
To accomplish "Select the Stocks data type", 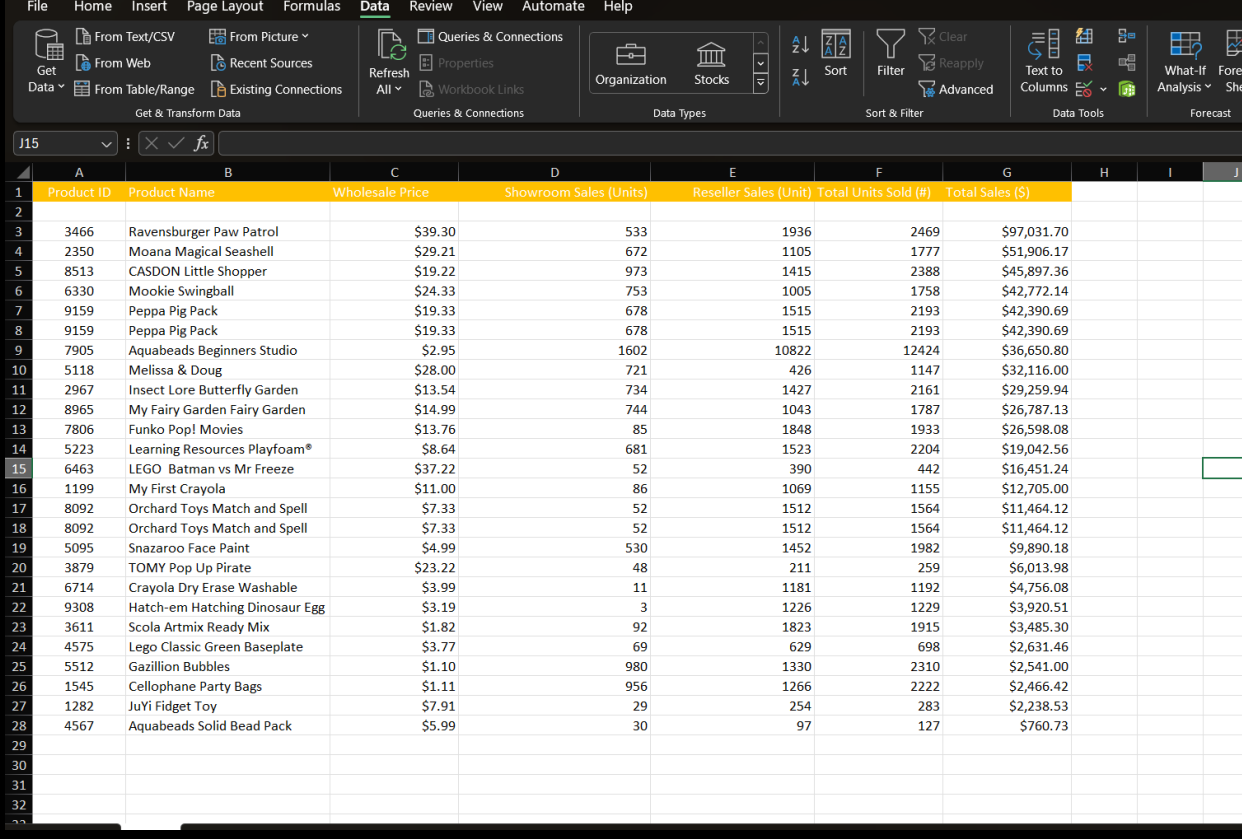I will pyautogui.click(x=711, y=63).
